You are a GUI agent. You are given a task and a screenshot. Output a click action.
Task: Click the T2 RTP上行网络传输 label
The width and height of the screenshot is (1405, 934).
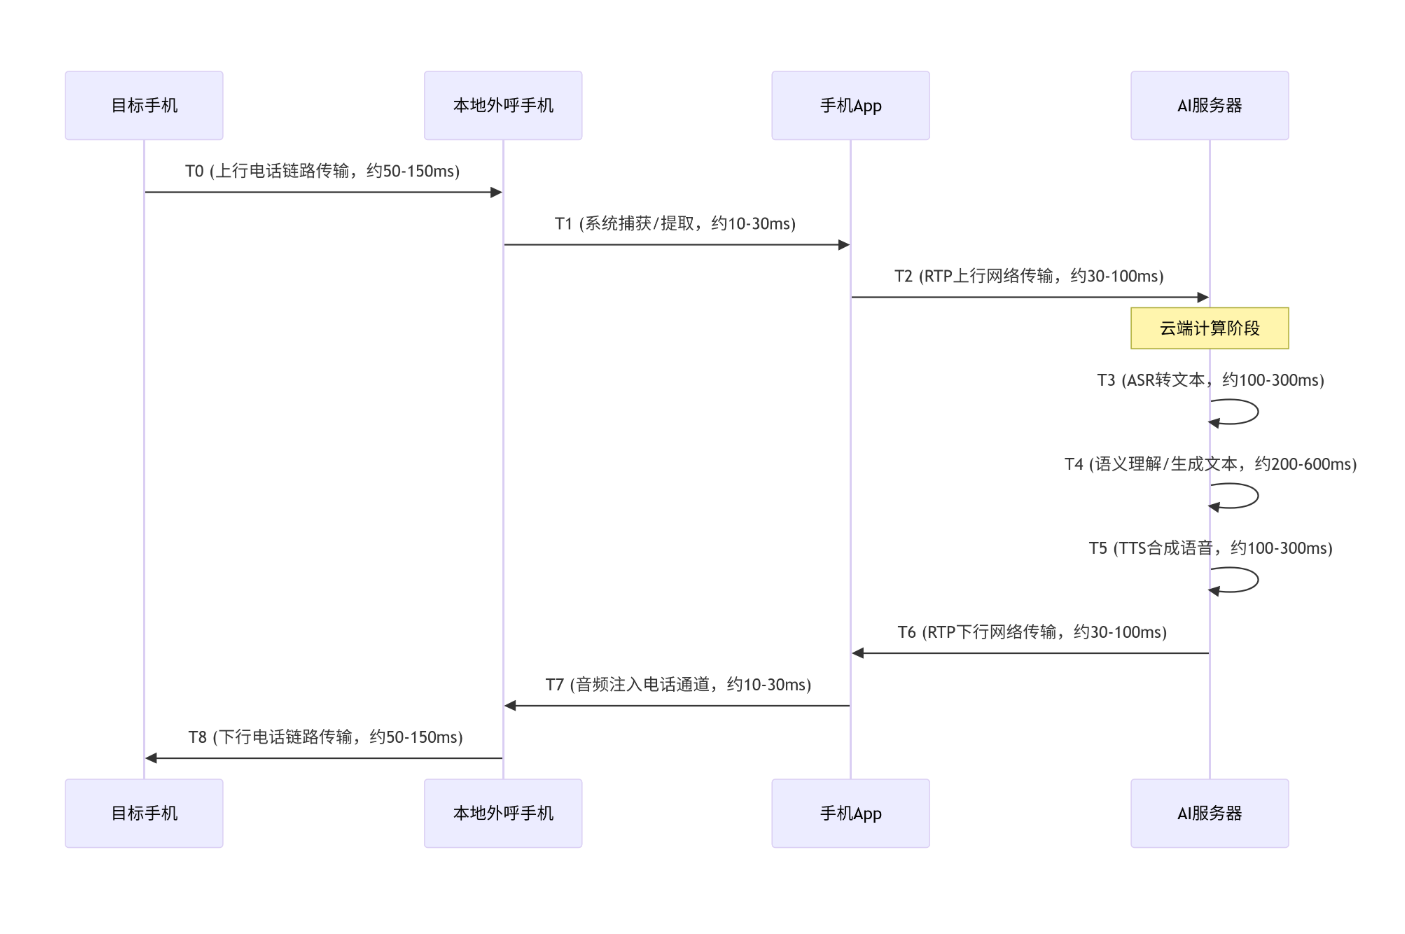[x=1029, y=276]
